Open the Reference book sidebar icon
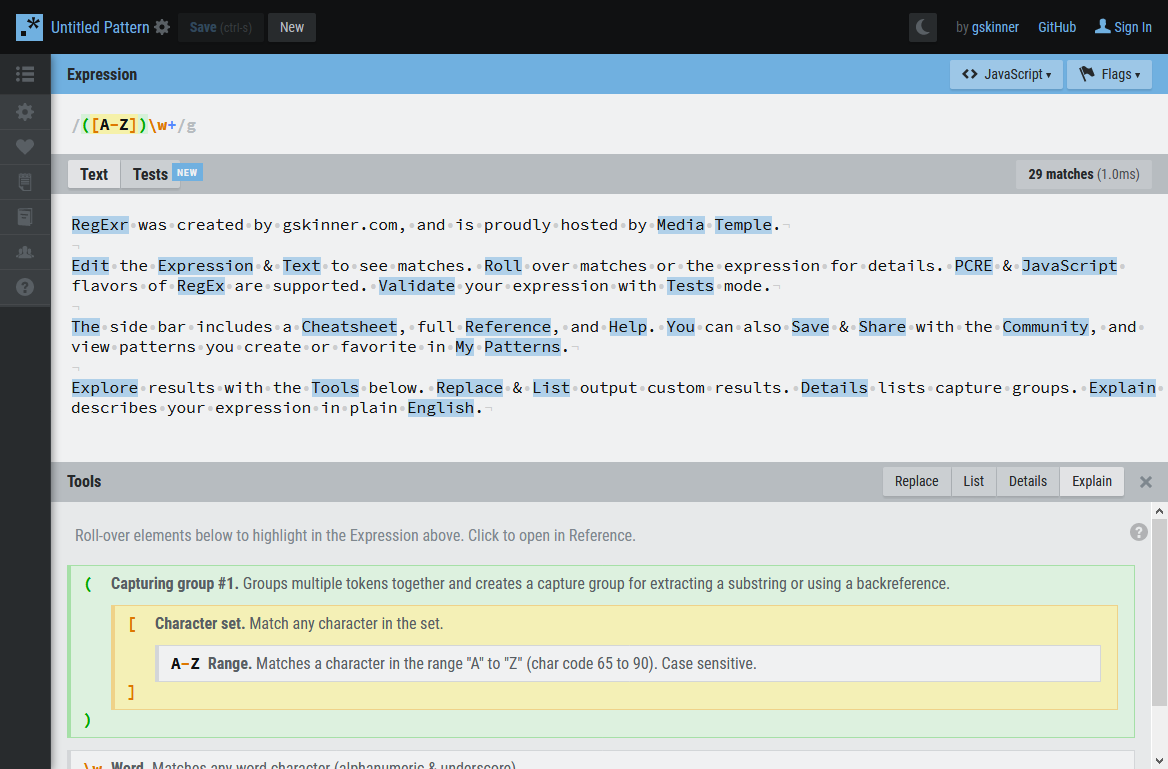The image size is (1168, 769). 25,217
